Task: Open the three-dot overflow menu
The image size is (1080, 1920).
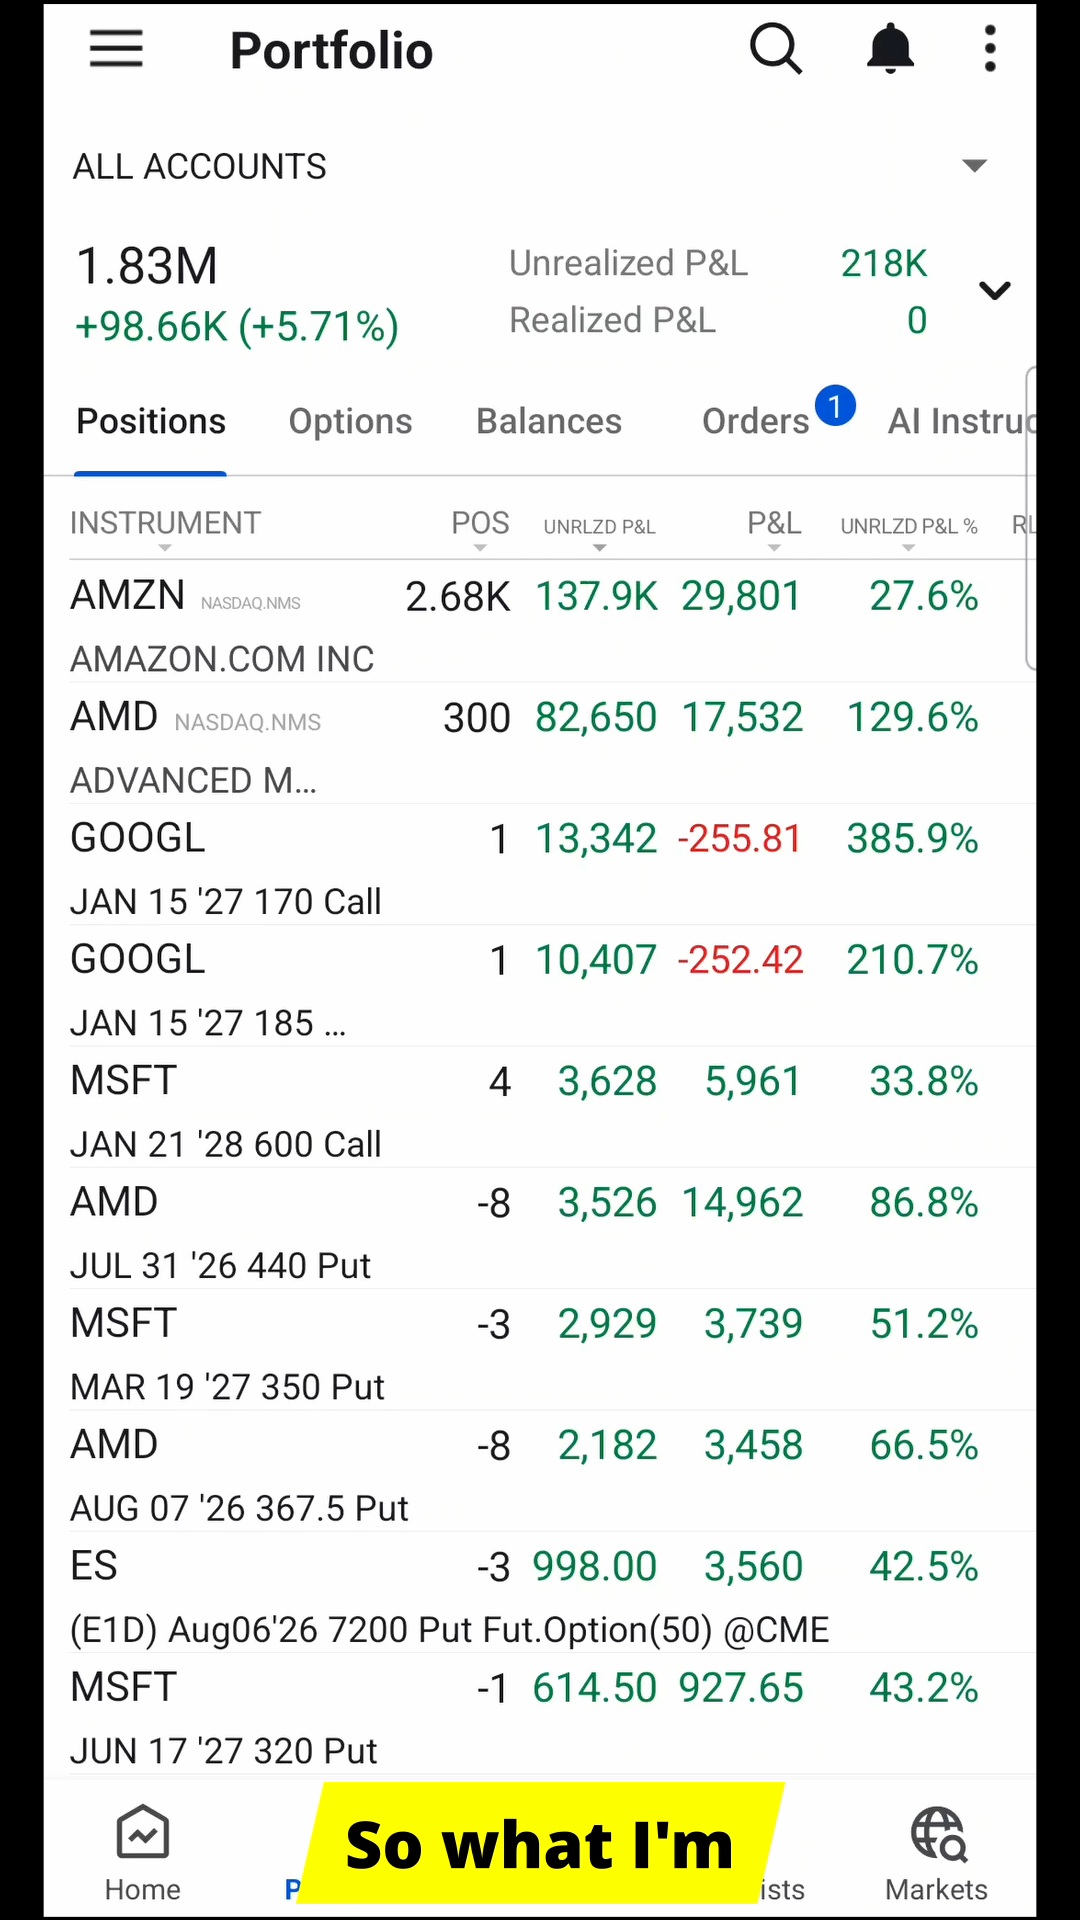Action: tap(990, 49)
